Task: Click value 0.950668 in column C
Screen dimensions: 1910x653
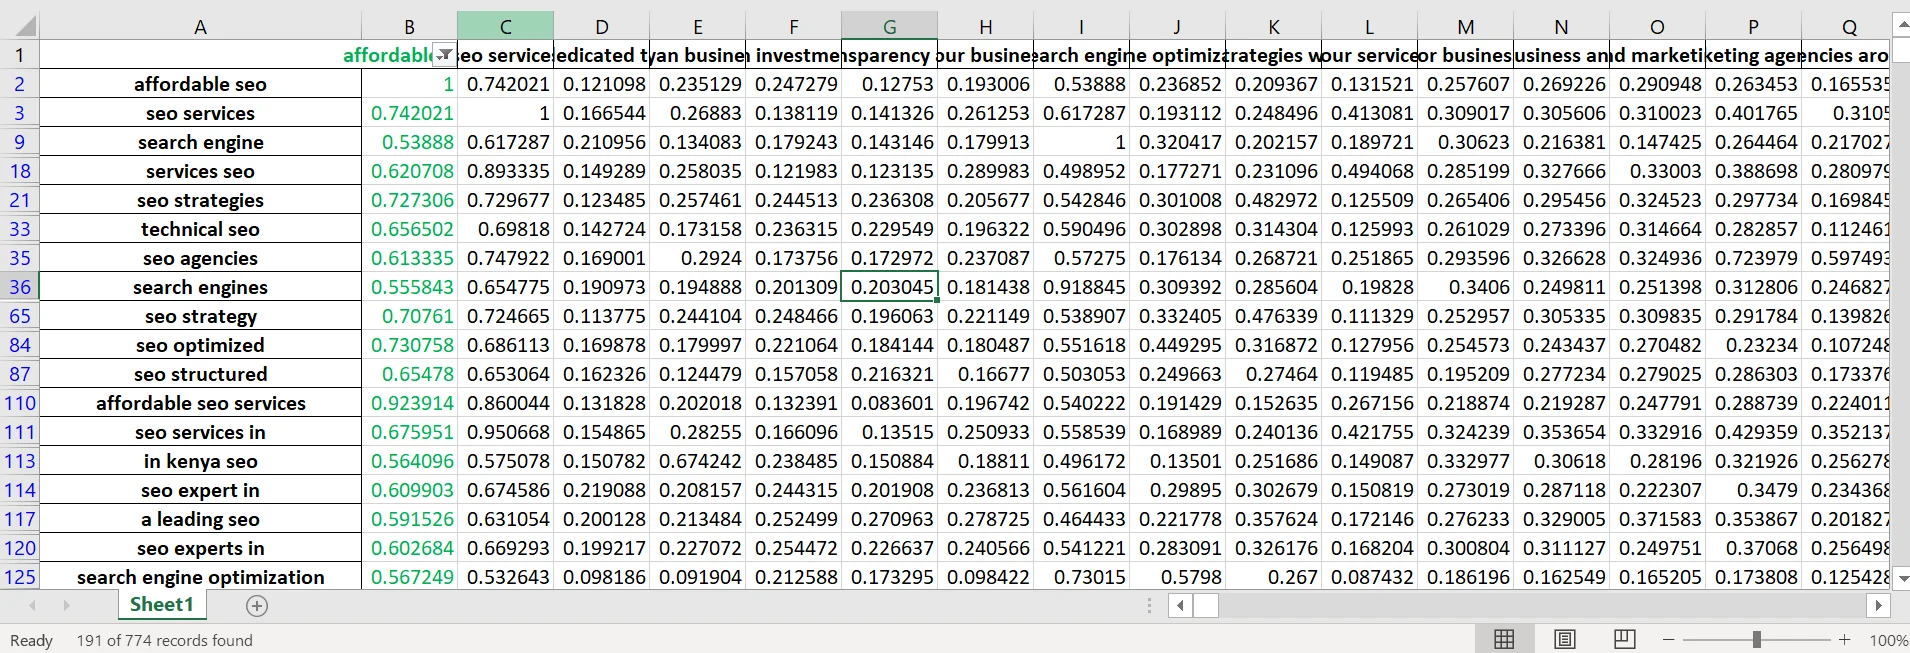Action: 505,432
